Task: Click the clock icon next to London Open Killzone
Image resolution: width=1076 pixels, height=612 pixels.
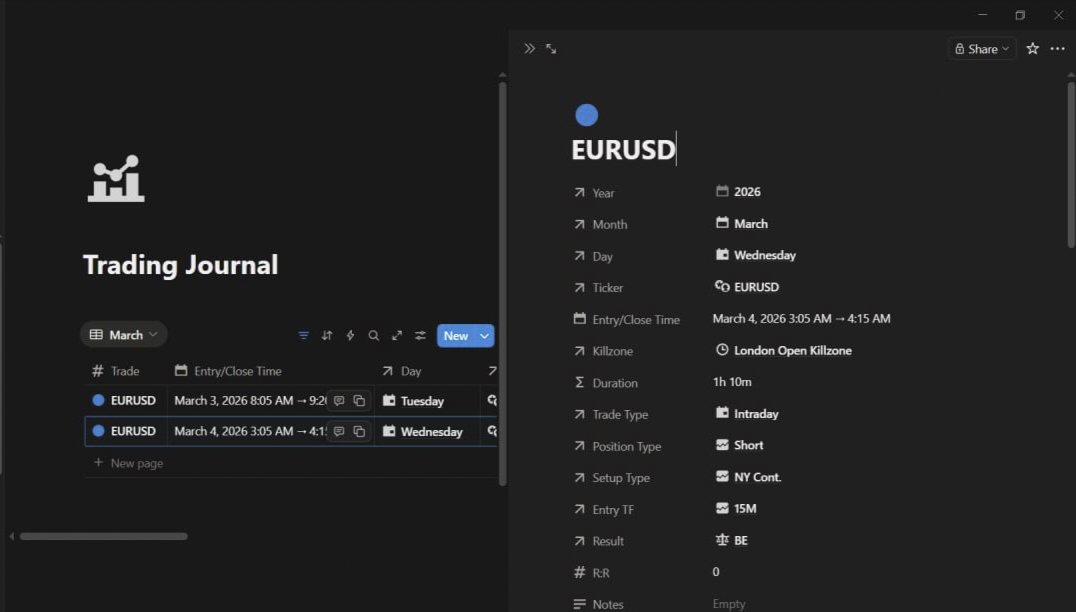Action: pos(722,350)
